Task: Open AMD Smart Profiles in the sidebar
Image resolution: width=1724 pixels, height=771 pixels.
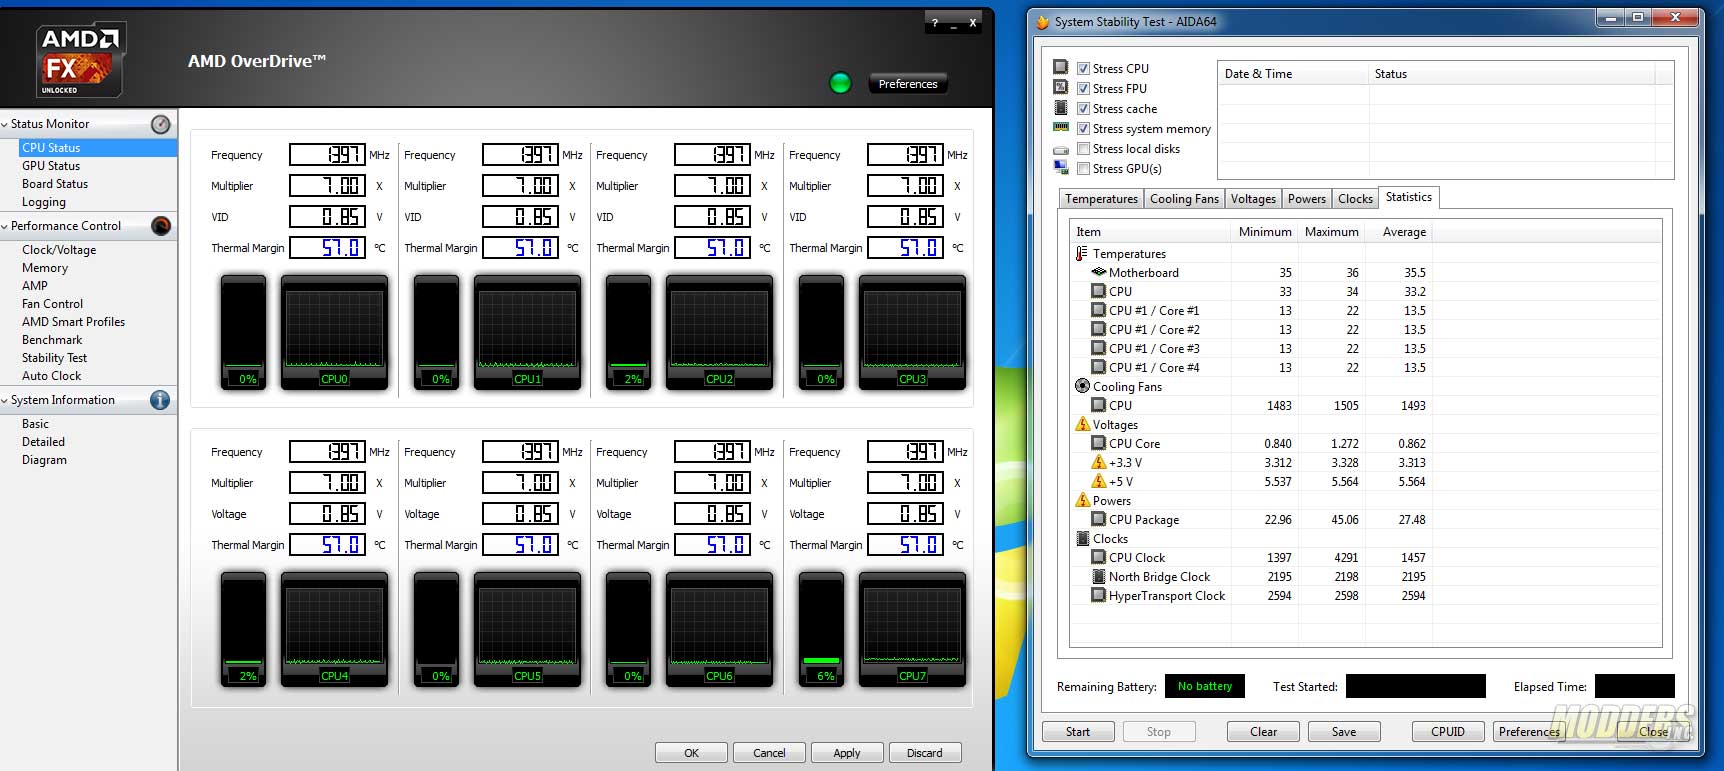Action: pyautogui.click(x=73, y=322)
